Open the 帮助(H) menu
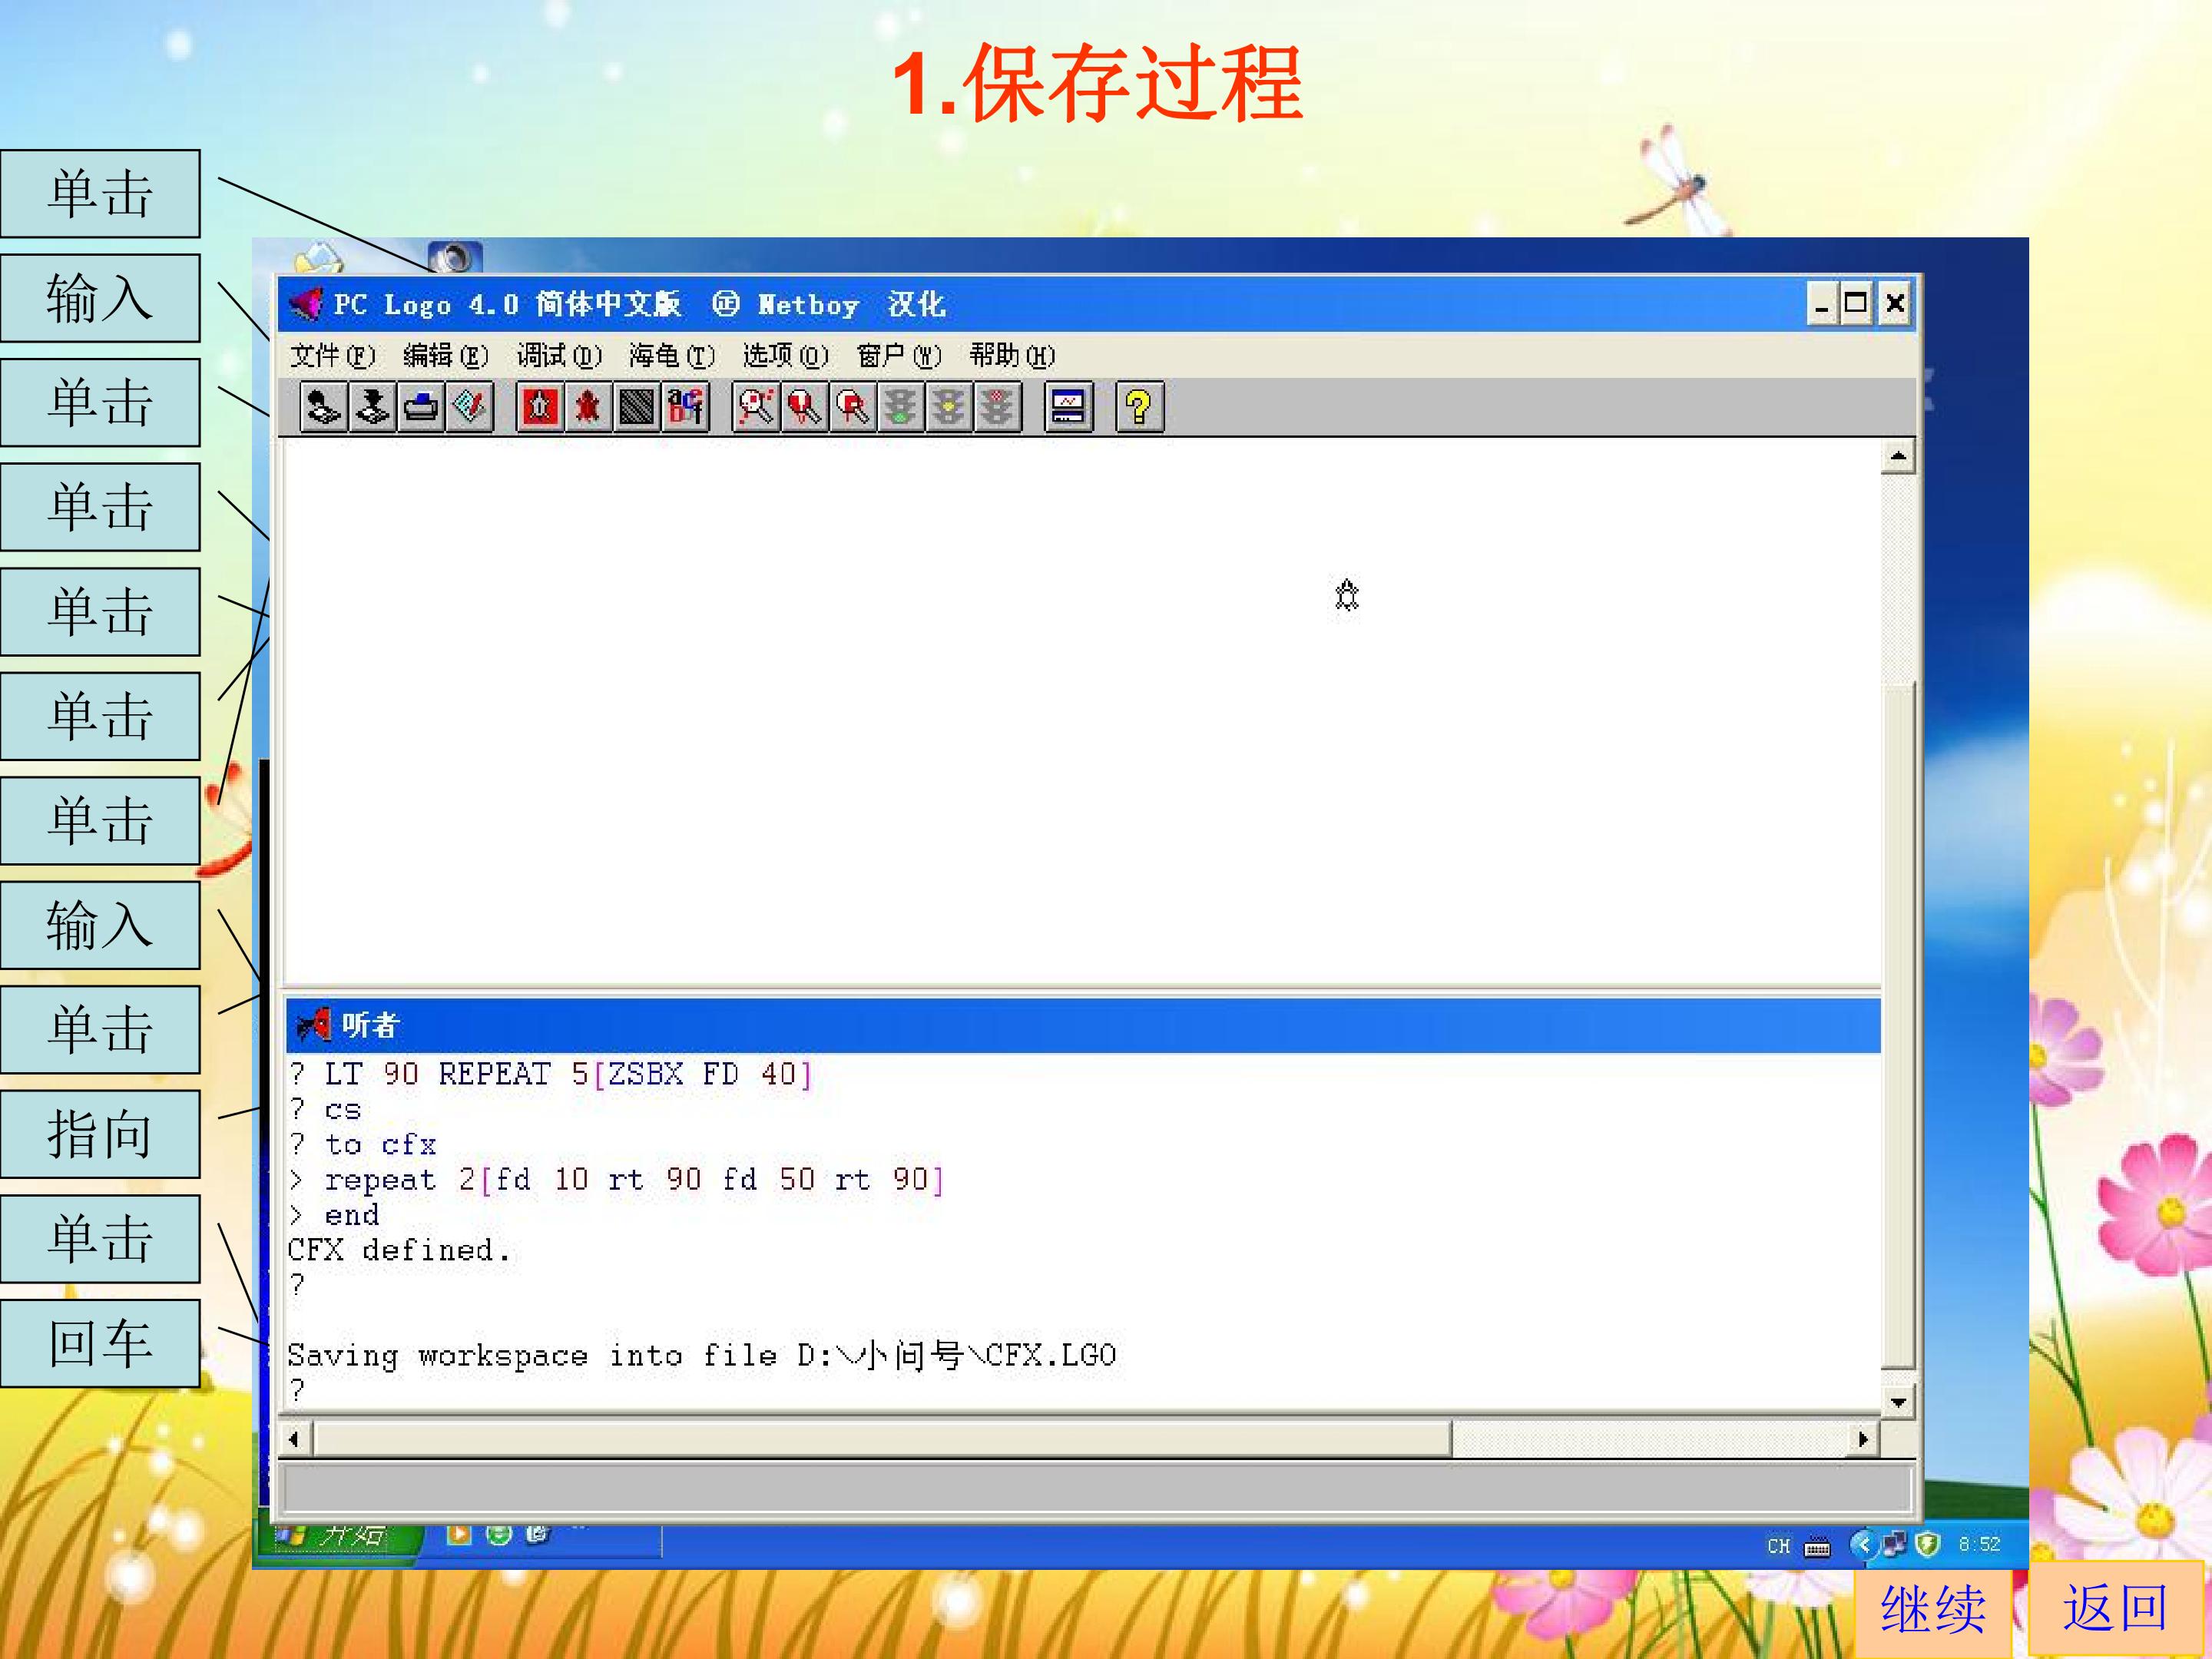The image size is (2212, 1659). pos(1012,355)
